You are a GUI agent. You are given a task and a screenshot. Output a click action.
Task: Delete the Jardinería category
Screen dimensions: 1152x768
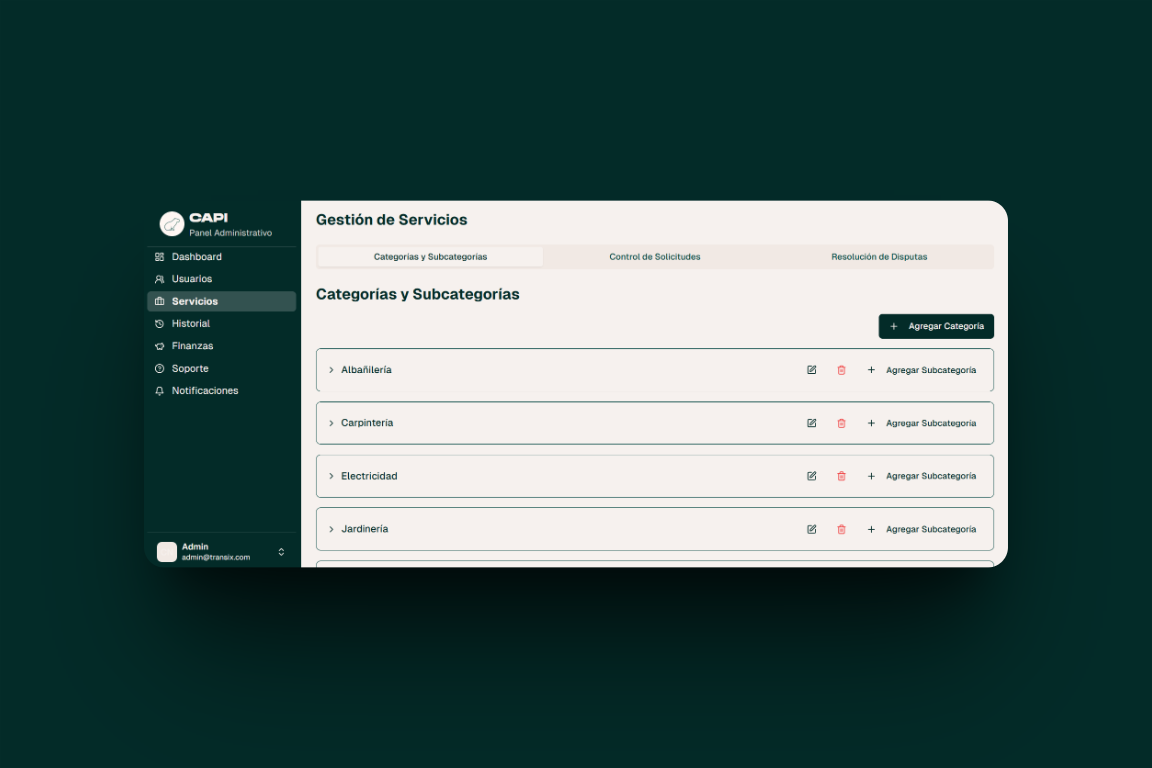coord(841,529)
